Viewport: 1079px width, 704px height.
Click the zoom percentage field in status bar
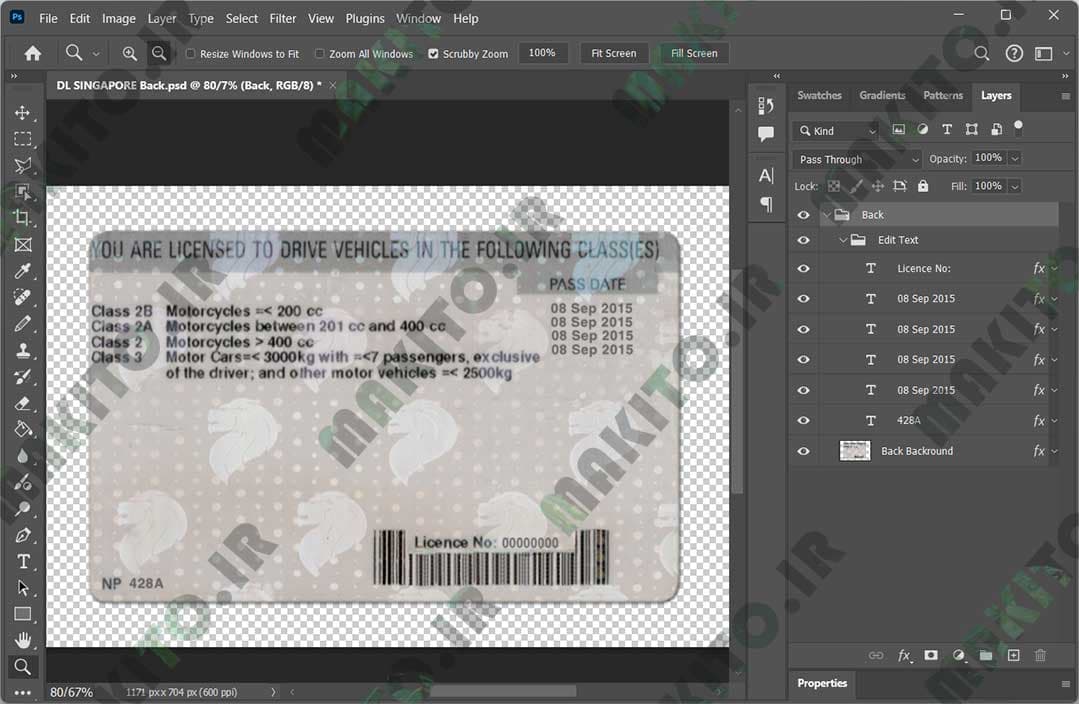(x=72, y=692)
